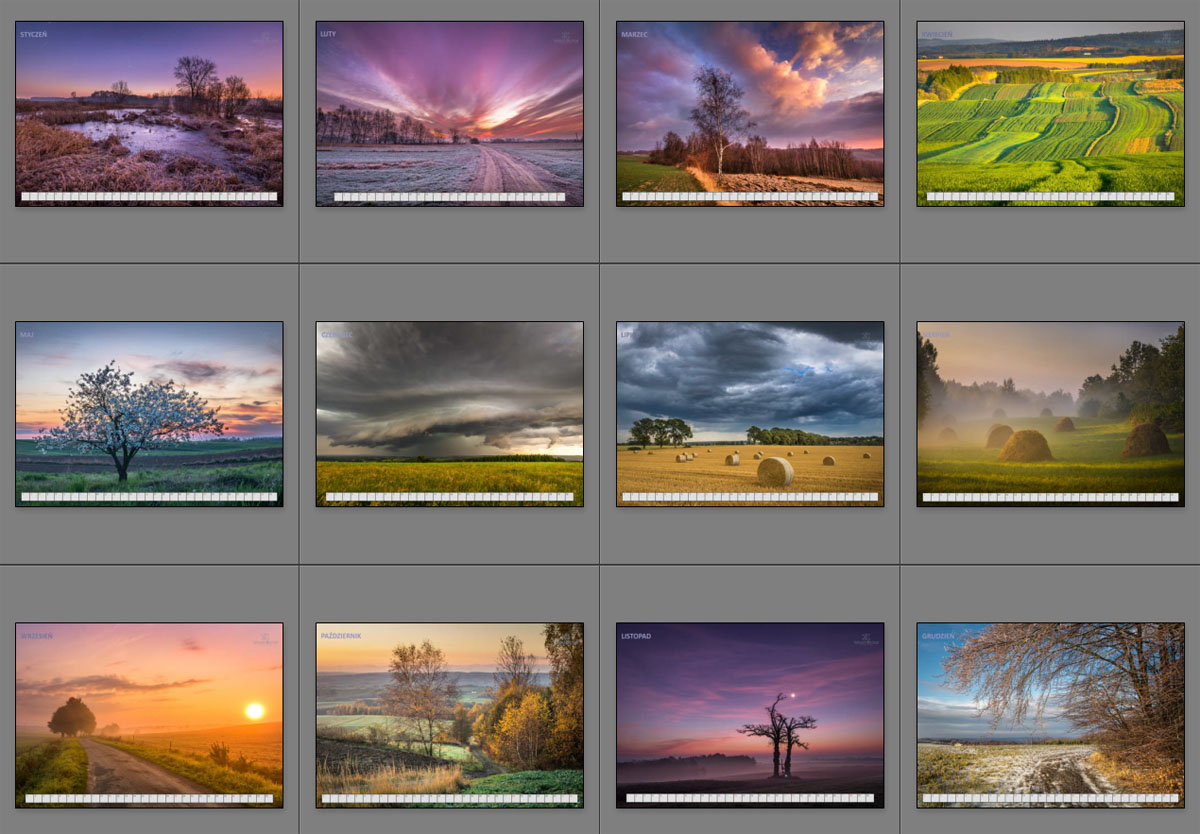Click the date strip on Lipiec page
Screen dimensions: 1200x834
coord(750,497)
